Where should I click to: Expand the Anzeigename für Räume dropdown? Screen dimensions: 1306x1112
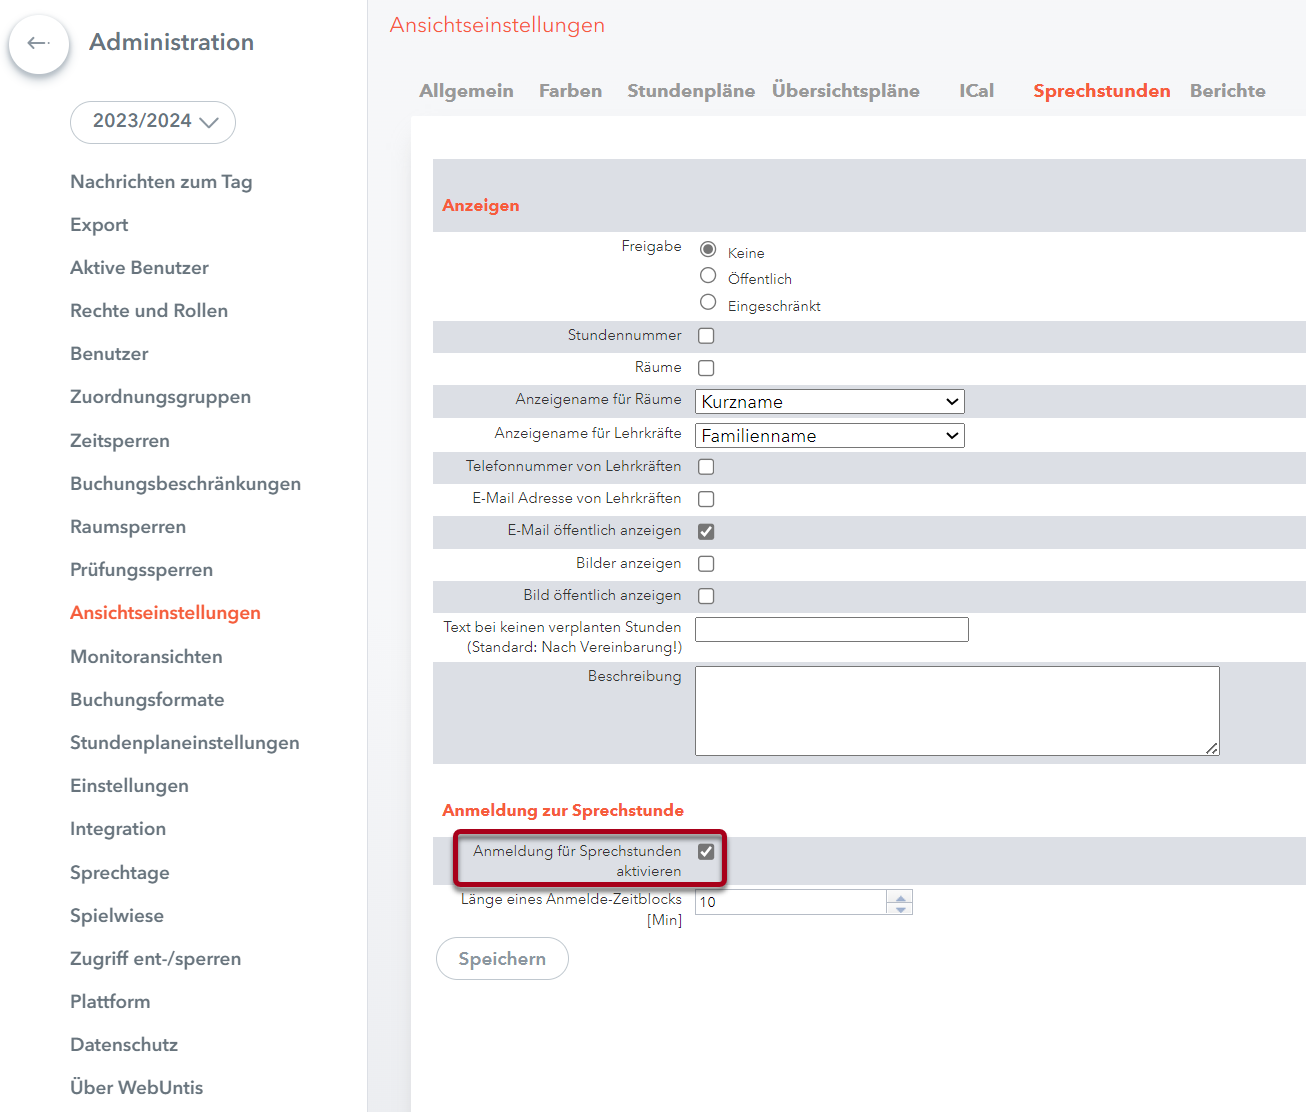(x=829, y=402)
